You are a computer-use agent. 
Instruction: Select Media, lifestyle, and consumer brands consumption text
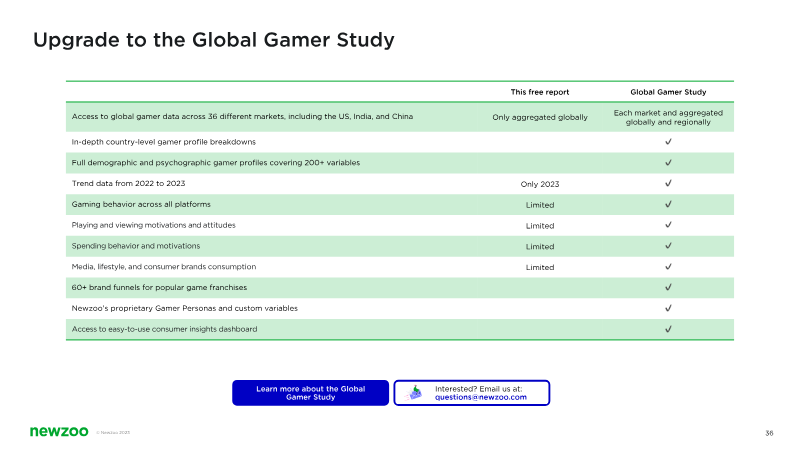(x=164, y=267)
